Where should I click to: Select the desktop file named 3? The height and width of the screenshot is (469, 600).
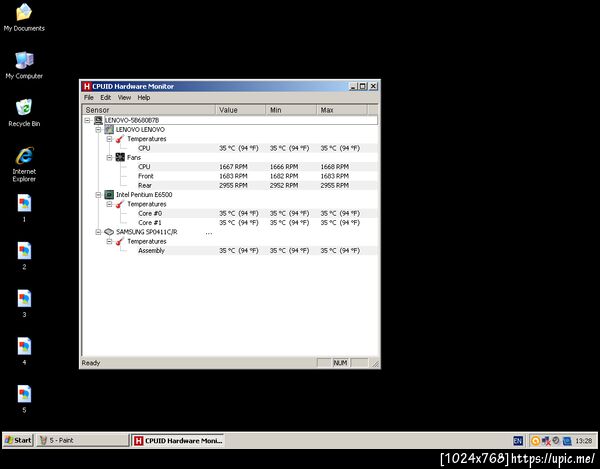coord(24,304)
